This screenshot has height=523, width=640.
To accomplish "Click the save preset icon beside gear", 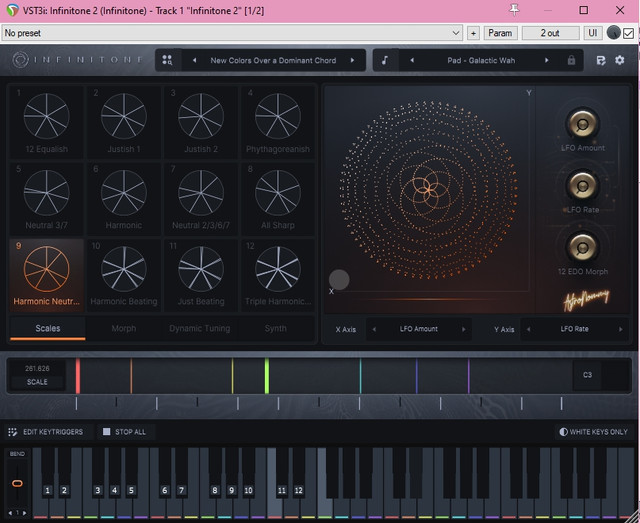I will pyautogui.click(x=601, y=60).
